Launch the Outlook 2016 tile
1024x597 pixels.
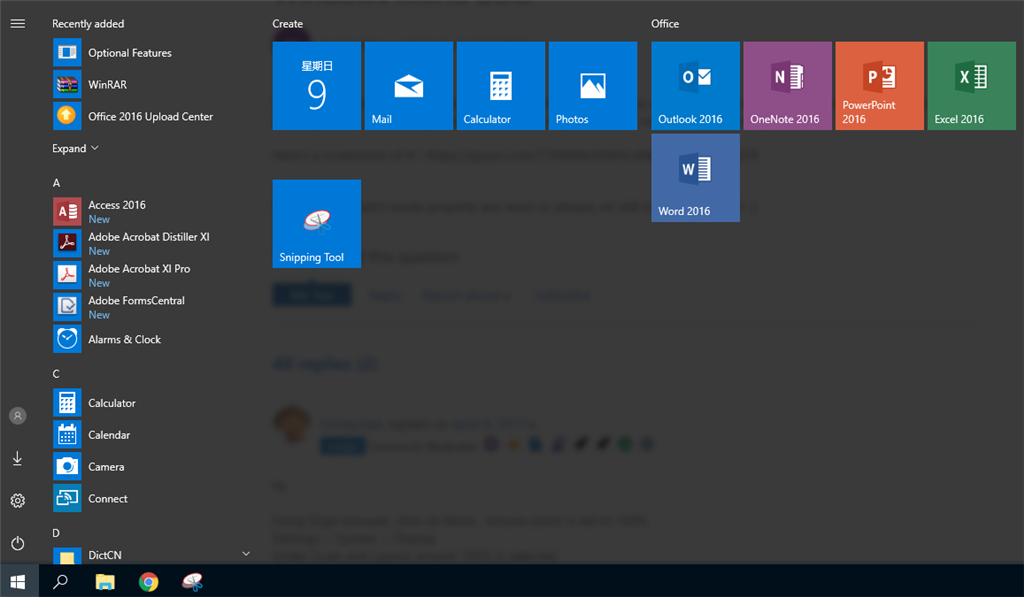point(696,86)
